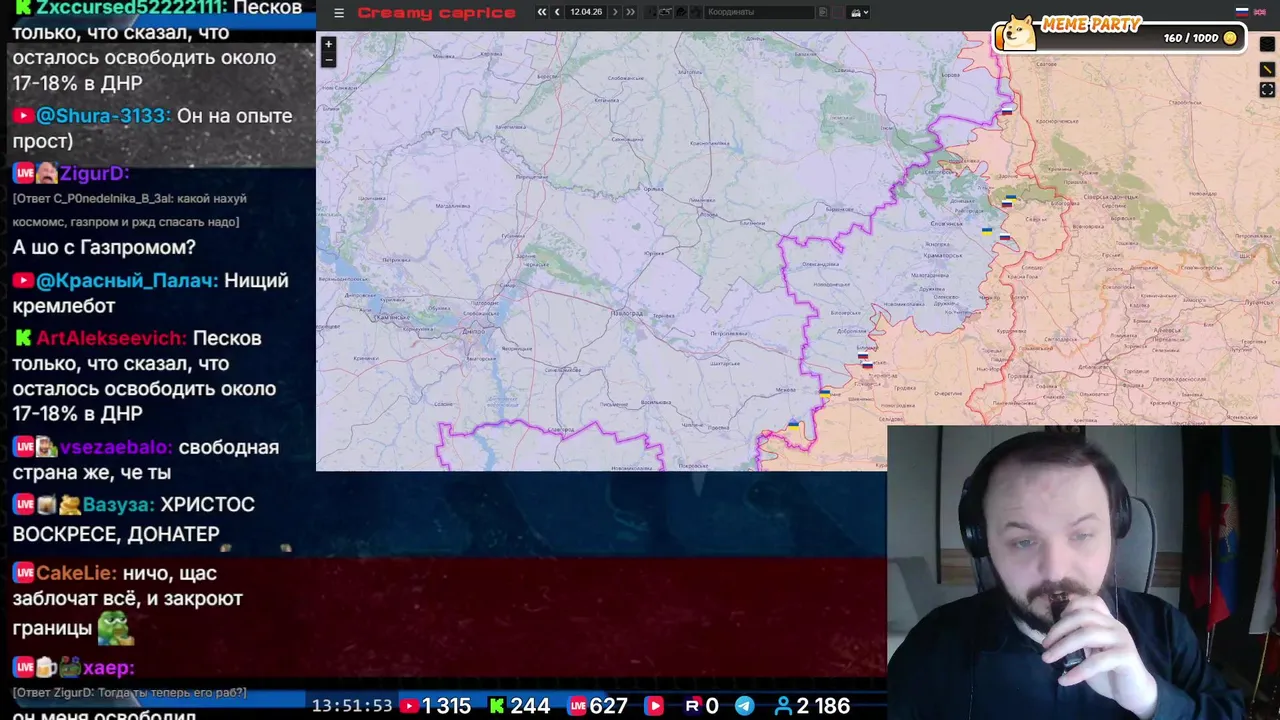Viewport: 1280px width, 720px height.
Task: Open the map layers stack icon
Action: tap(1267, 44)
